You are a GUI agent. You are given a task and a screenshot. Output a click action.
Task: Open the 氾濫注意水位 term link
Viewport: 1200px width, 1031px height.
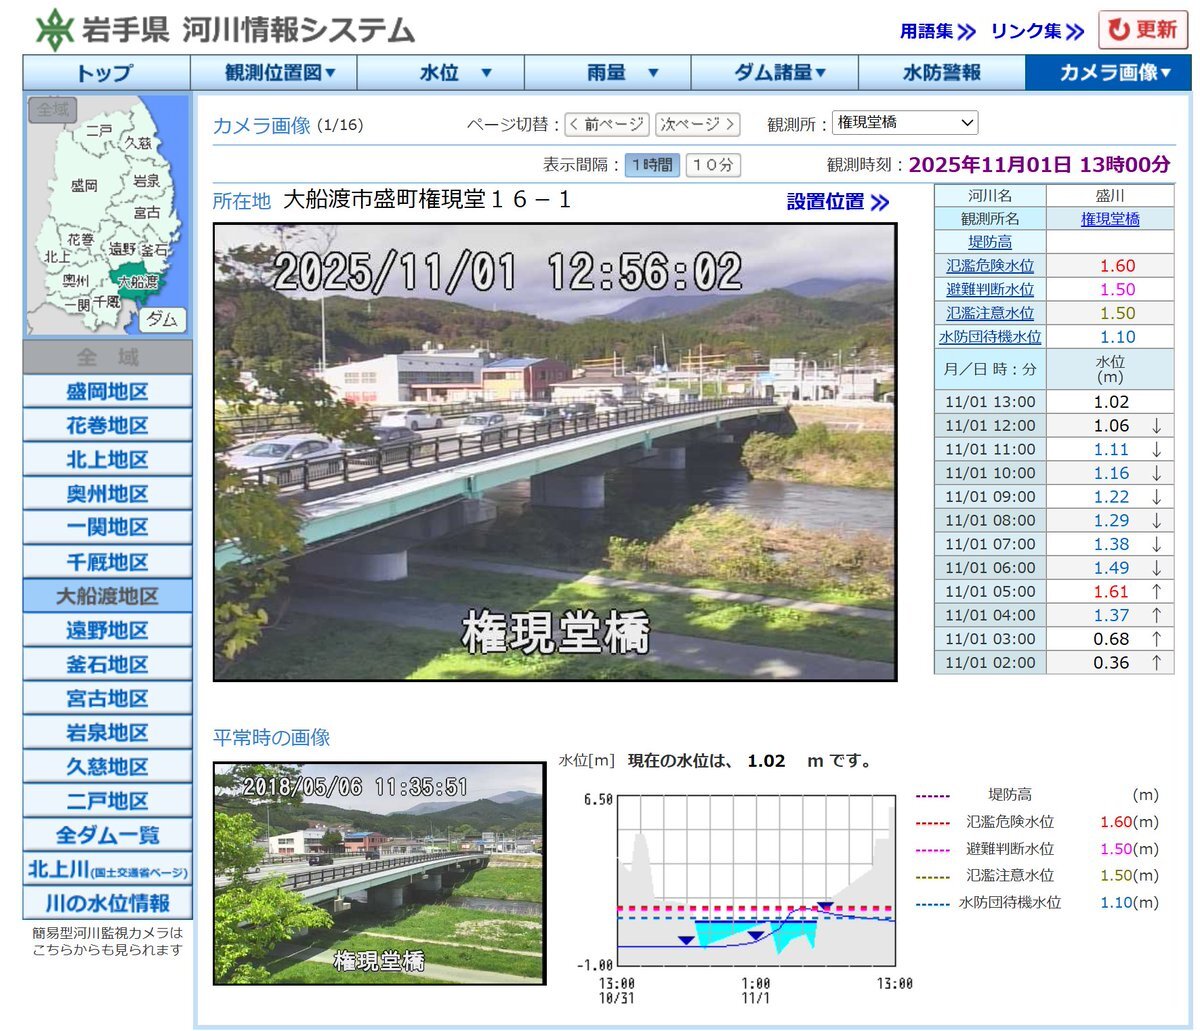(x=990, y=313)
